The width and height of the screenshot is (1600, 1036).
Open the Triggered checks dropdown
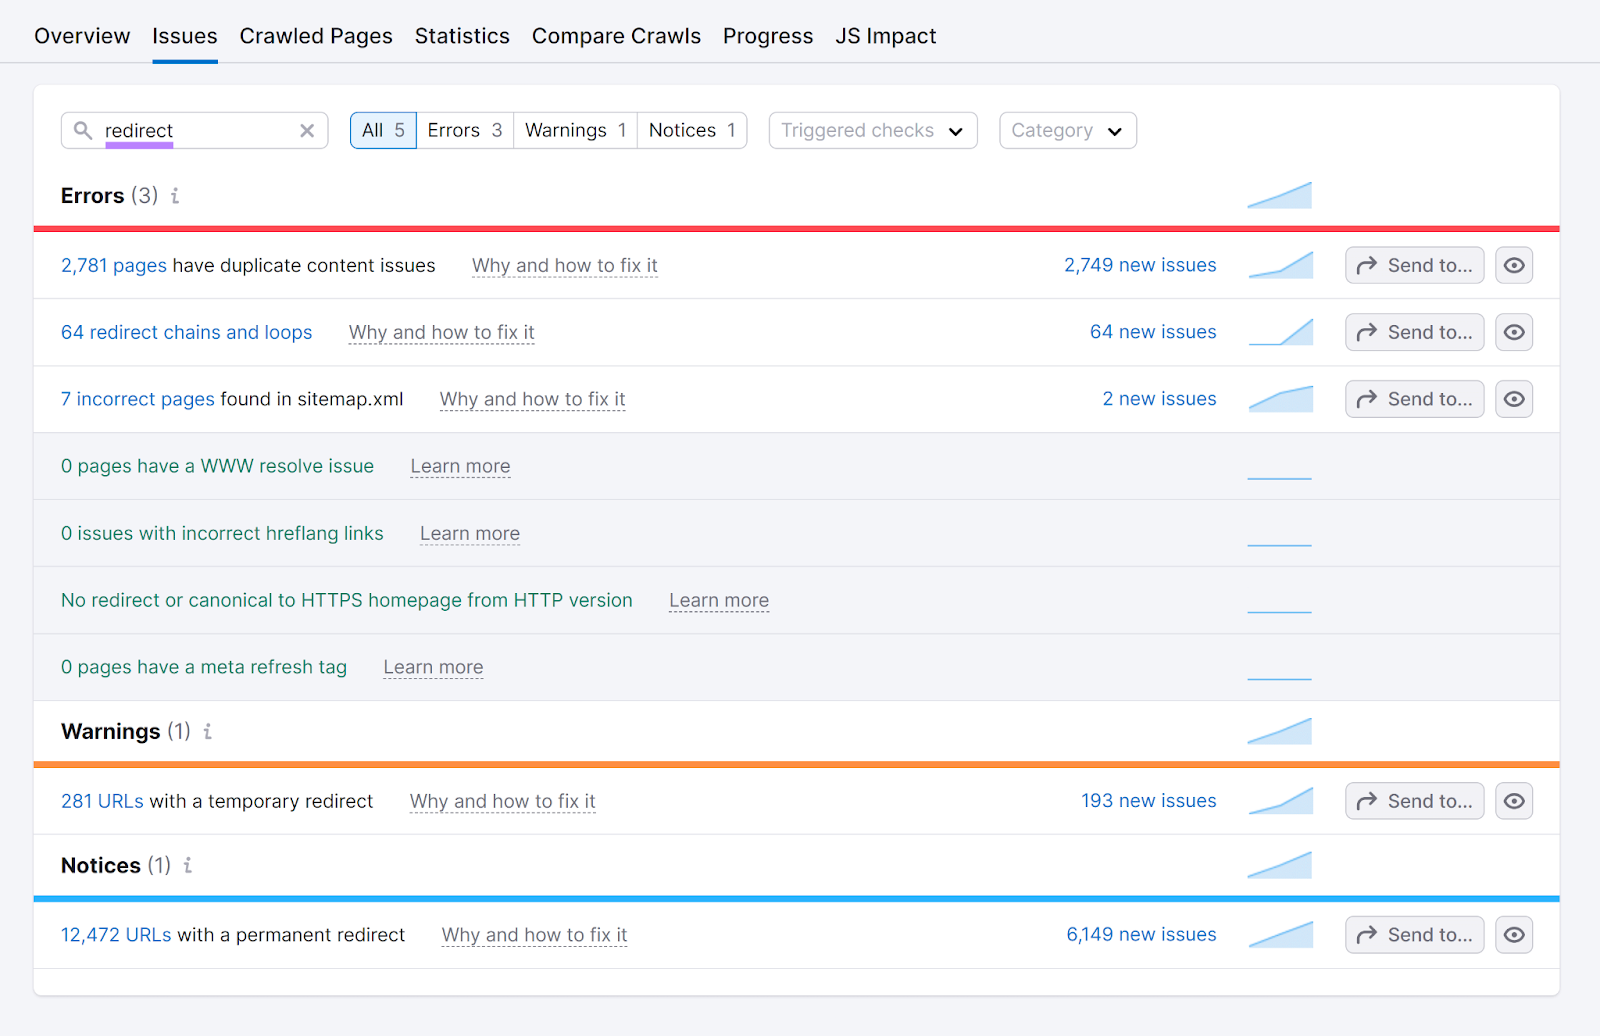click(x=871, y=130)
